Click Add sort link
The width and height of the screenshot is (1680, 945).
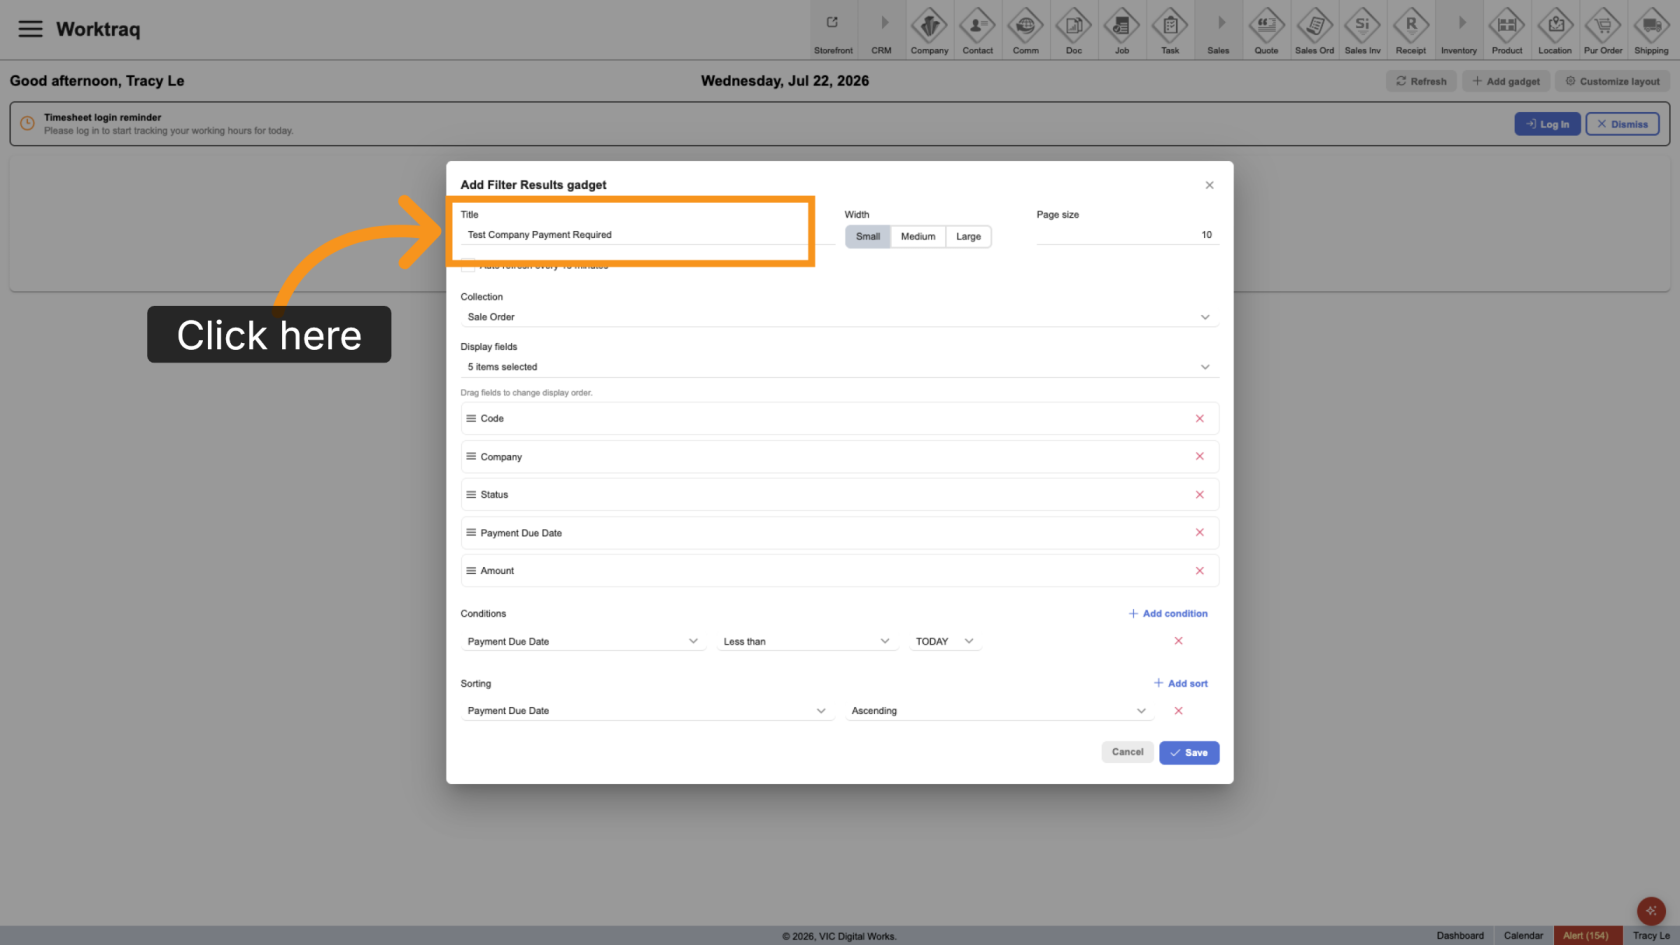click(1181, 684)
